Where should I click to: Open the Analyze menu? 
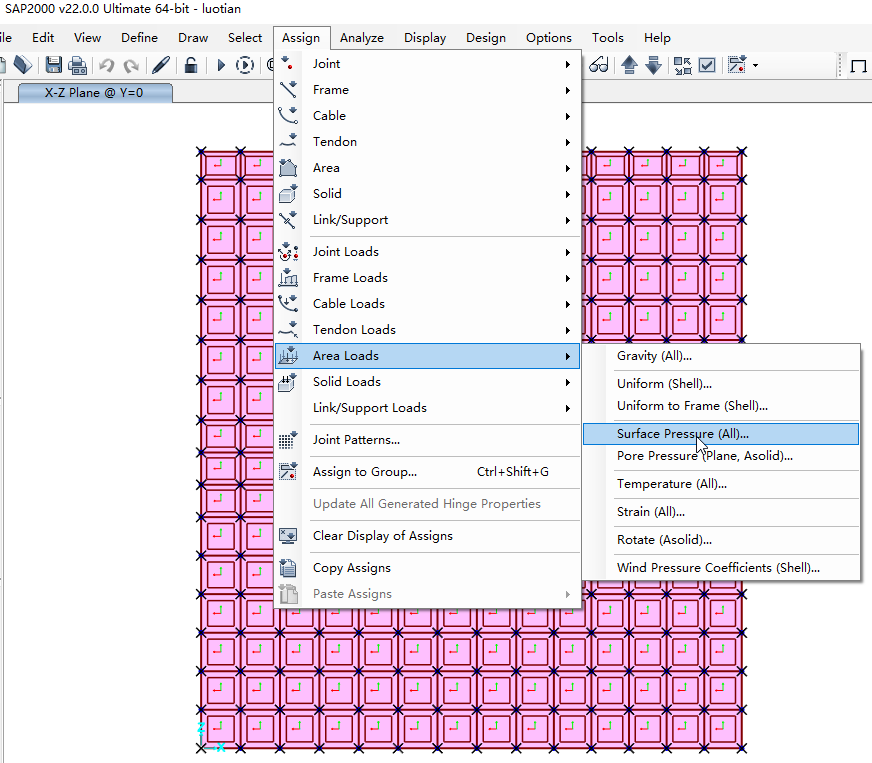pos(361,38)
